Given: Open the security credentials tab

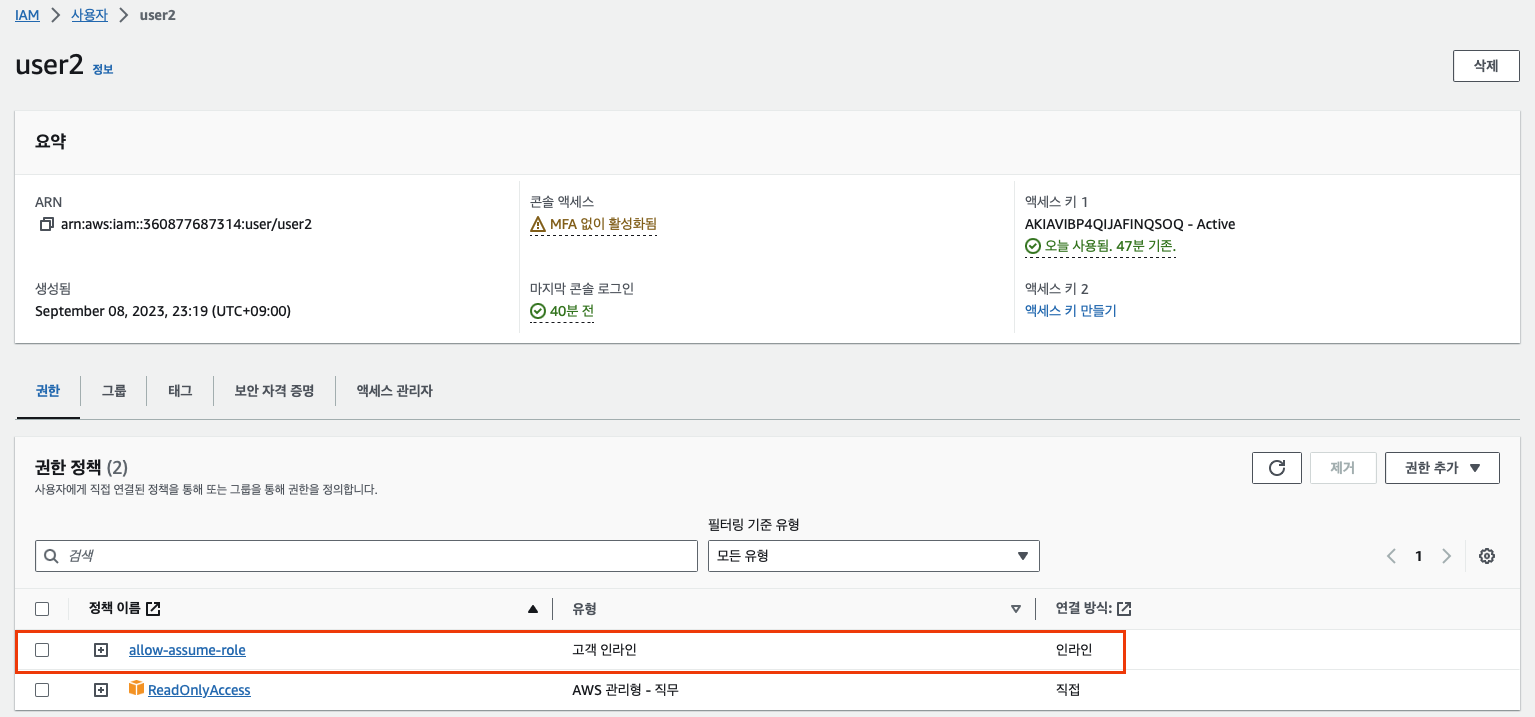Looking at the screenshot, I should (x=274, y=391).
